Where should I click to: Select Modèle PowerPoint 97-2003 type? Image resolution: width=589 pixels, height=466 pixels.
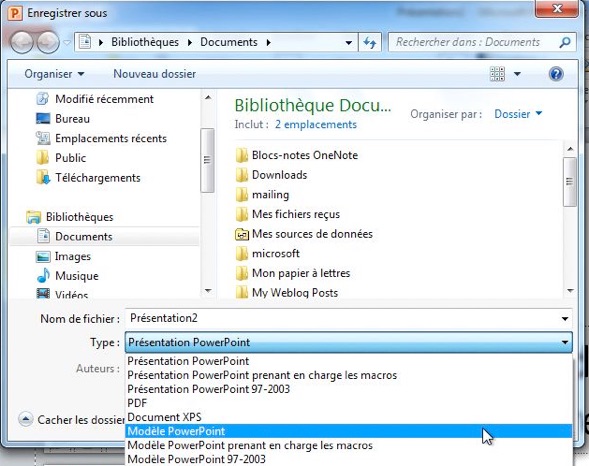(x=349, y=459)
